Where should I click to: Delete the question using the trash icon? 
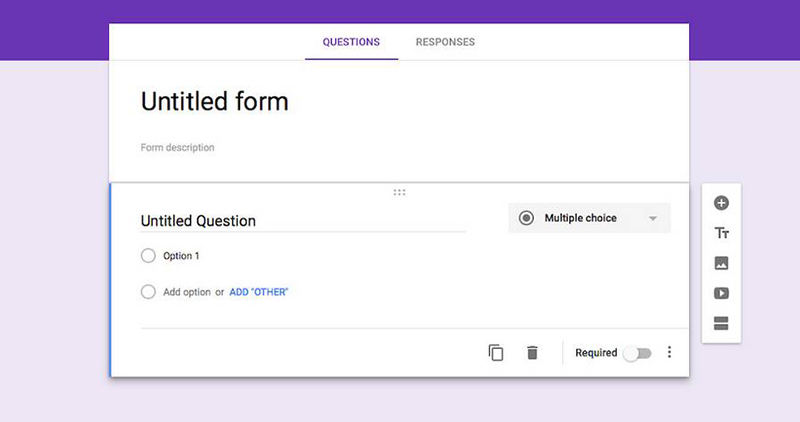[x=532, y=353]
